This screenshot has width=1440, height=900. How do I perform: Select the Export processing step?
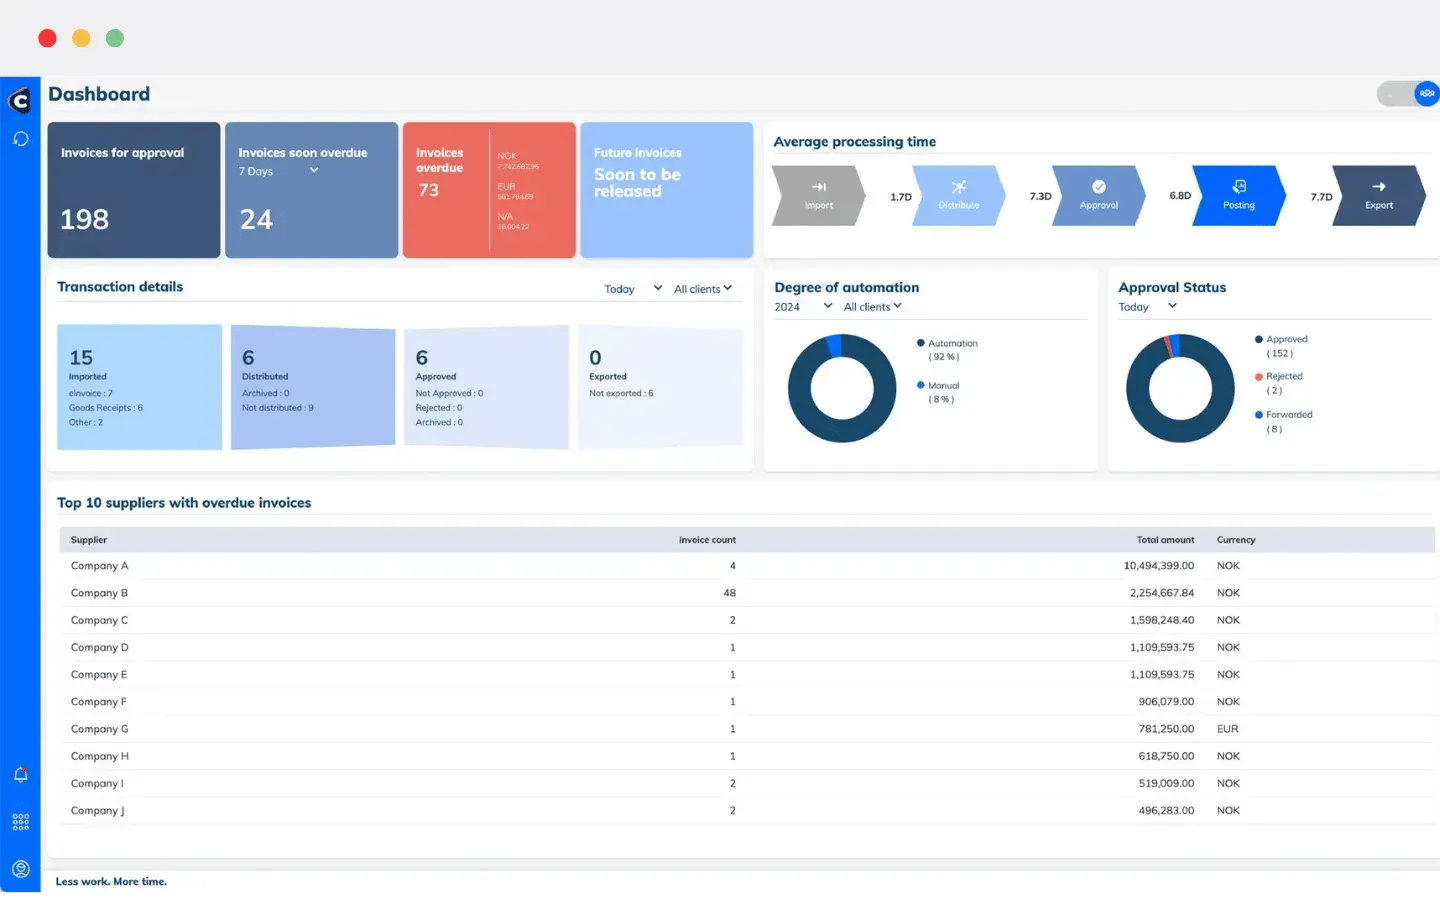[1379, 195]
